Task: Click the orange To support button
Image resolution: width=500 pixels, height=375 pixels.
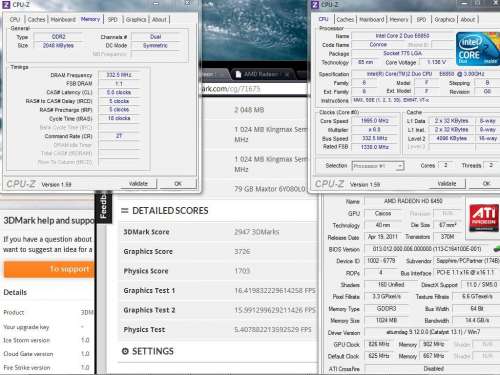Action: [49, 269]
